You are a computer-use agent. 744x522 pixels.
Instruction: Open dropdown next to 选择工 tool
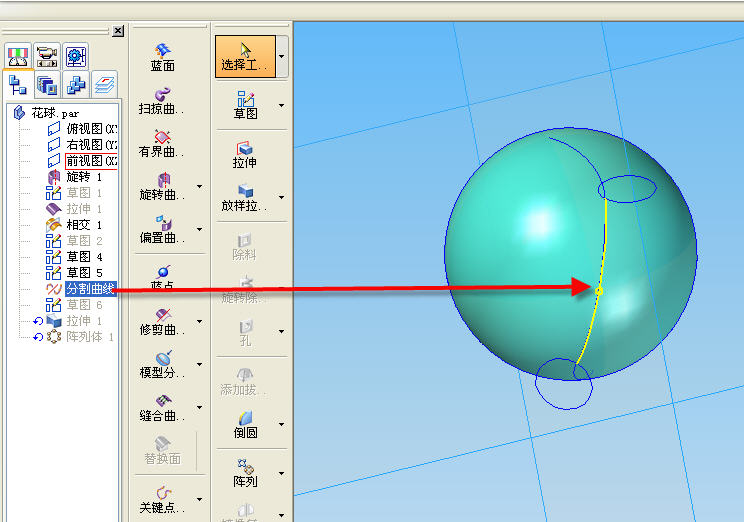tap(282, 56)
